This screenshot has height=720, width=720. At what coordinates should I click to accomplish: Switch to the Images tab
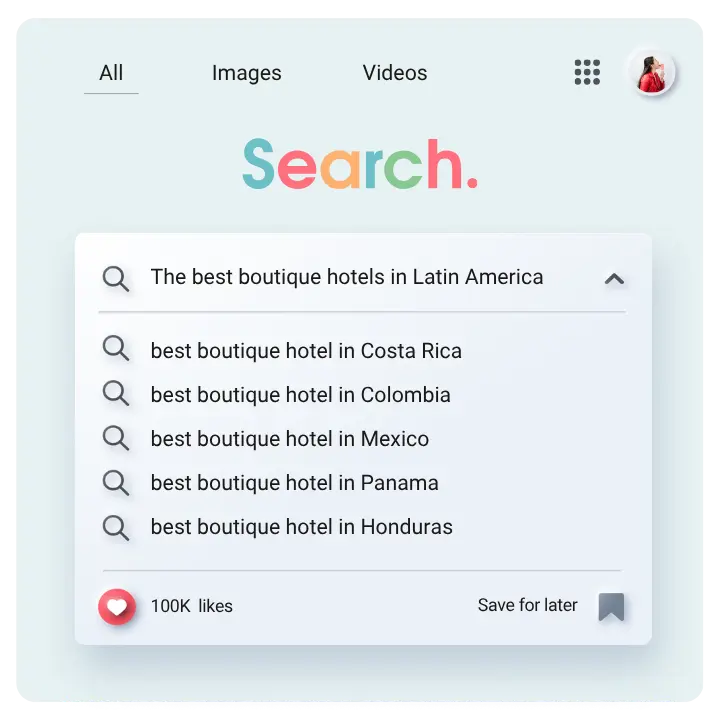pyautogui.click(x=246, y=73)
